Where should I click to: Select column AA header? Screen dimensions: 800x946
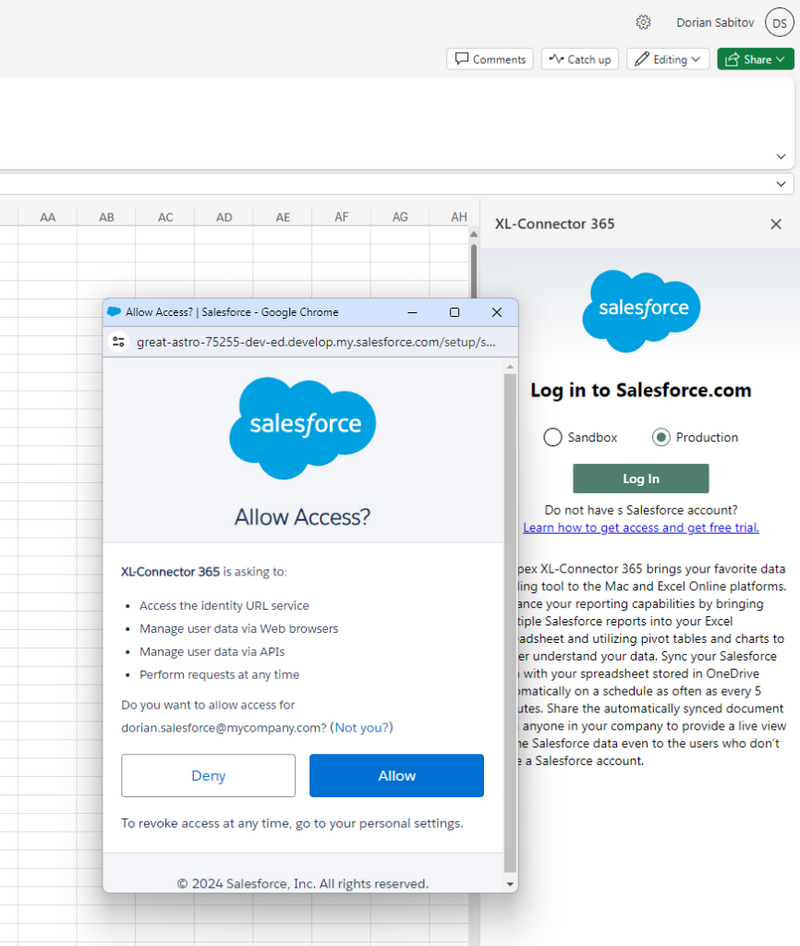pyautogui.click(x=48, y=217)
